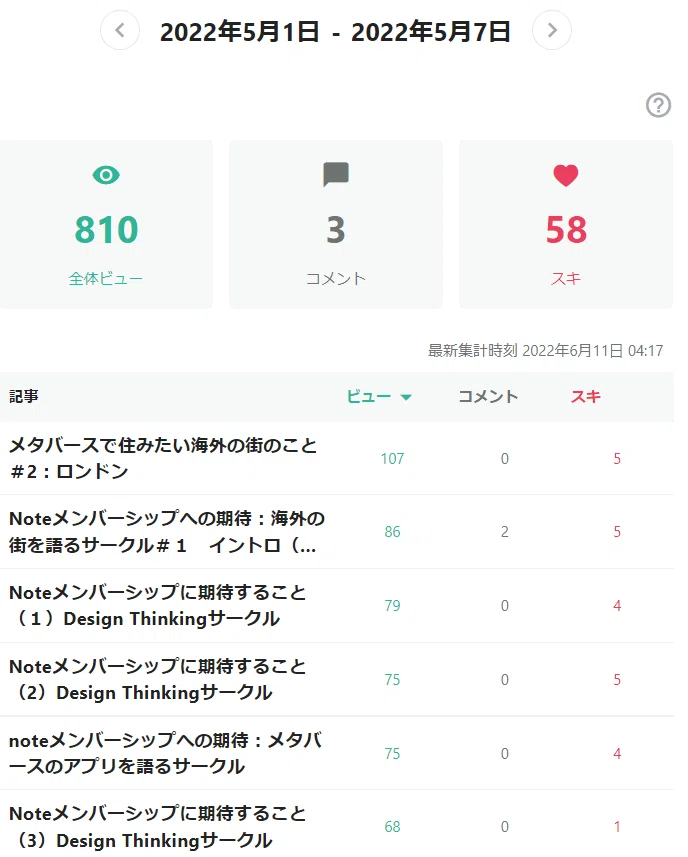The height and width of the screenshot is (857, 688).
Task: Sort the table by コメント column
Action: click(x=488, y=396)
